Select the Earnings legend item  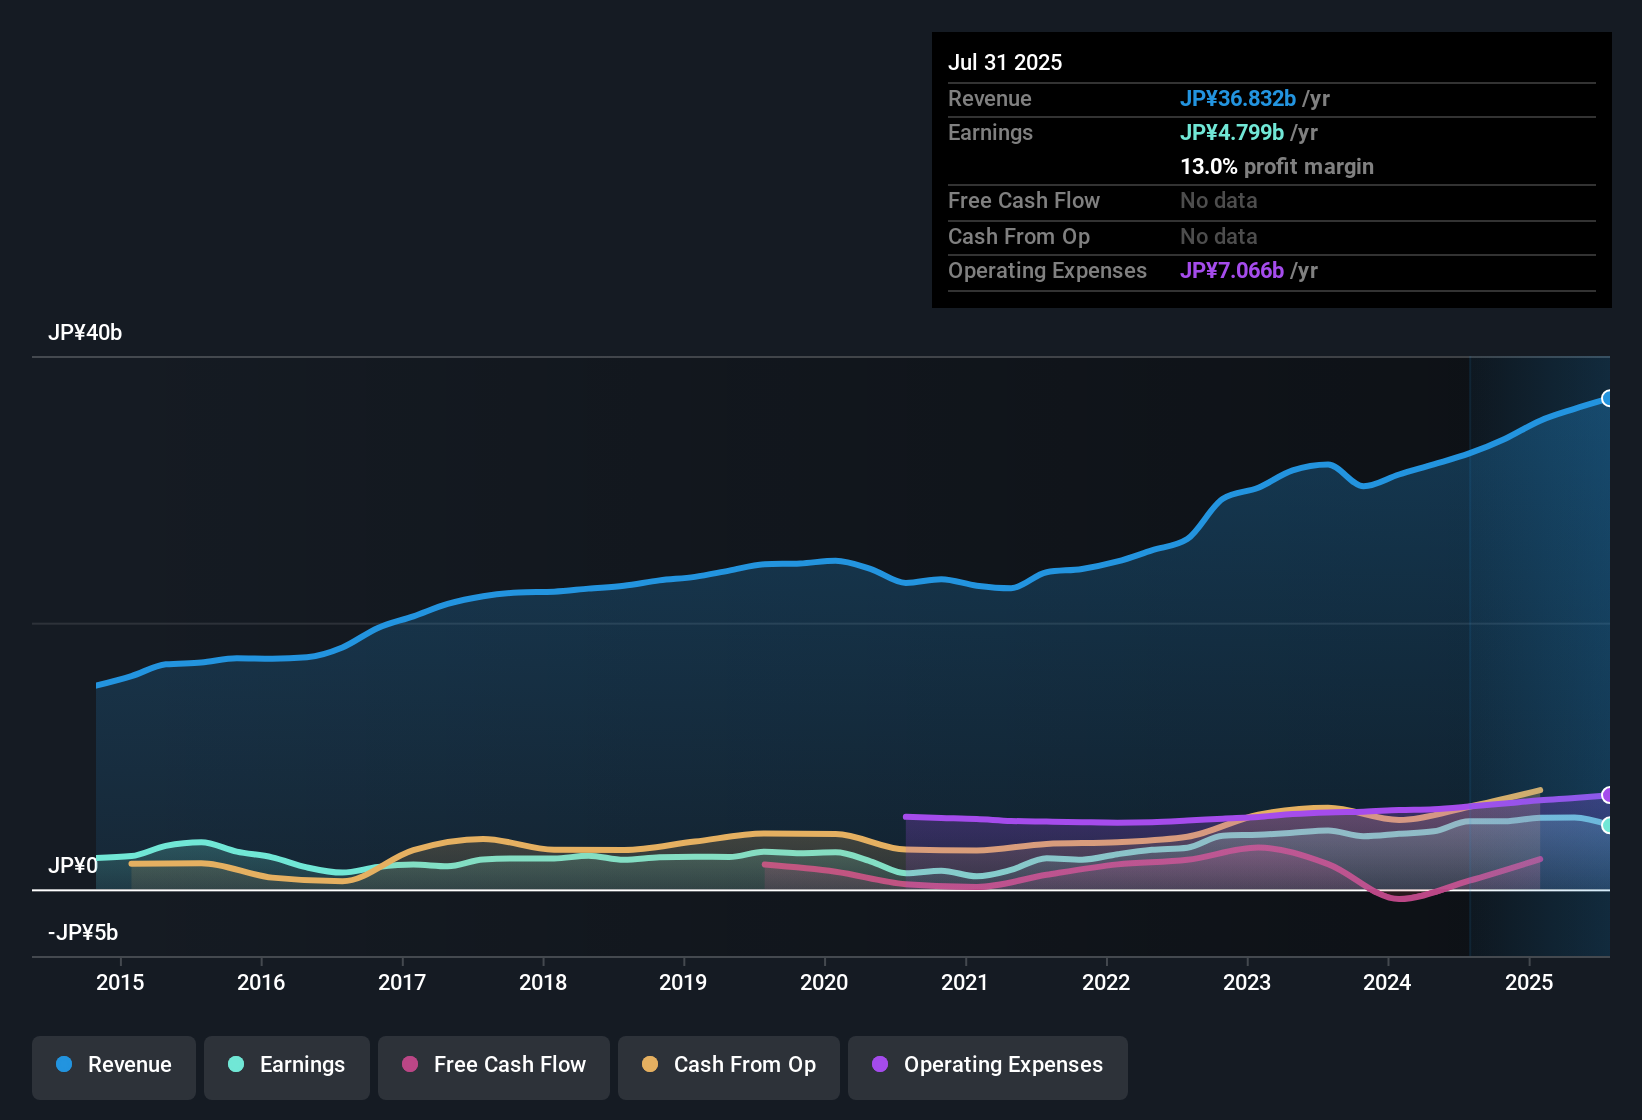tap(287, 1065)
